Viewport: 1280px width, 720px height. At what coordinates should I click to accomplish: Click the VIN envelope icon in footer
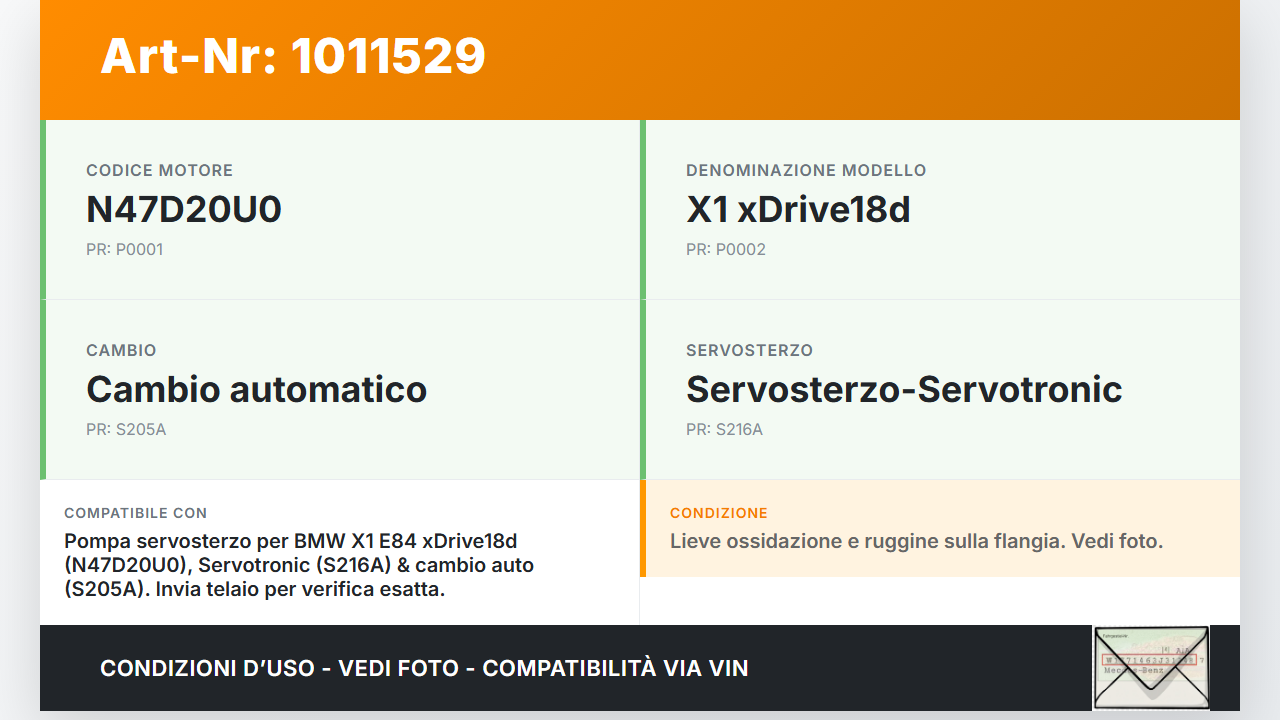pos(1150,667)
